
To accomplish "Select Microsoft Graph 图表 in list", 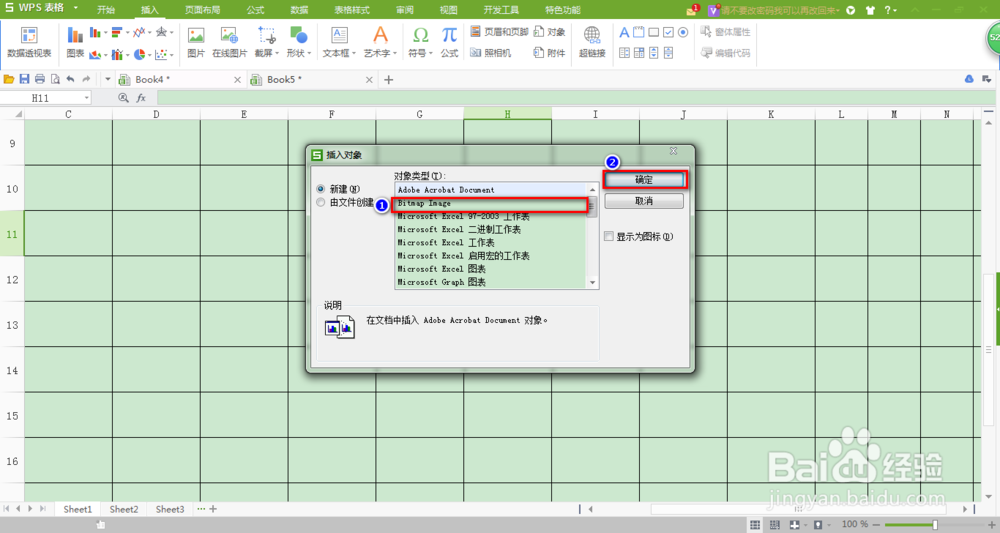I will pos(490,282).
